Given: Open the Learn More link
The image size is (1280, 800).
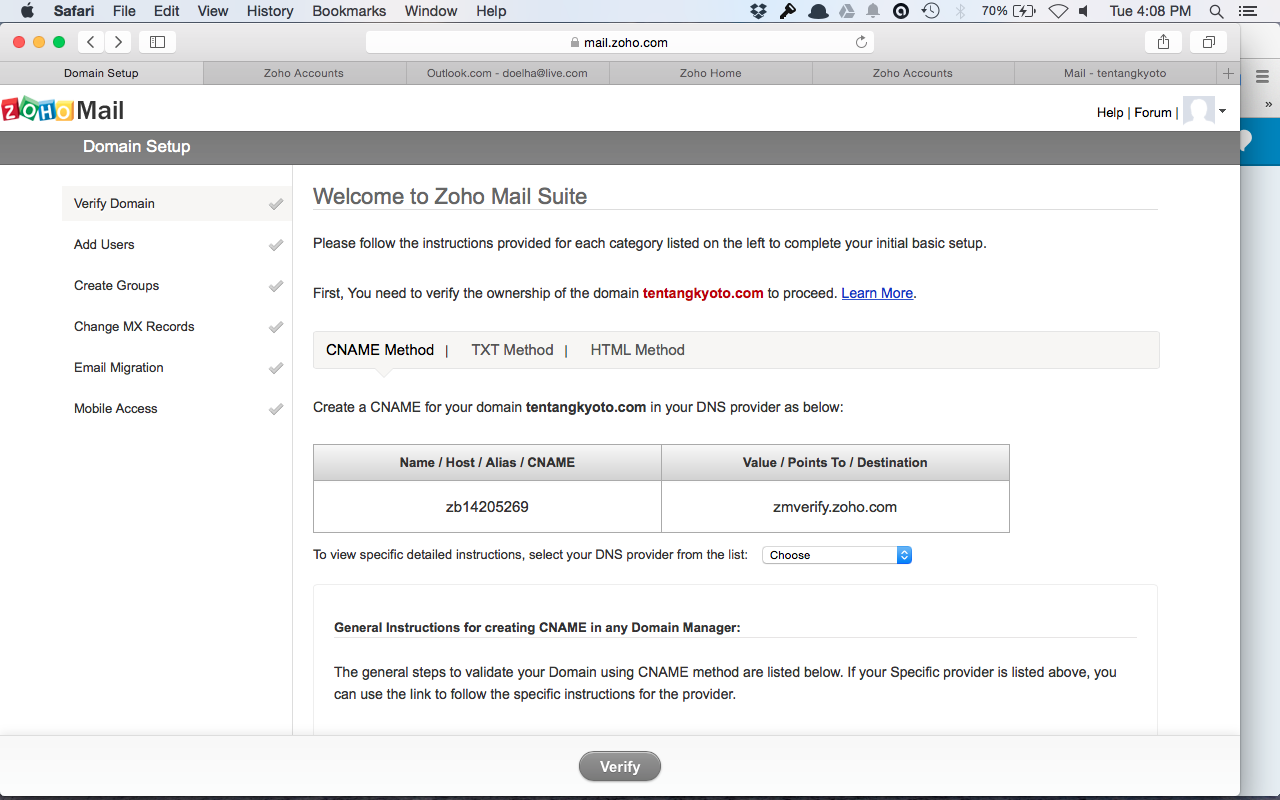Looking at the screenshot, I should 877,293.
